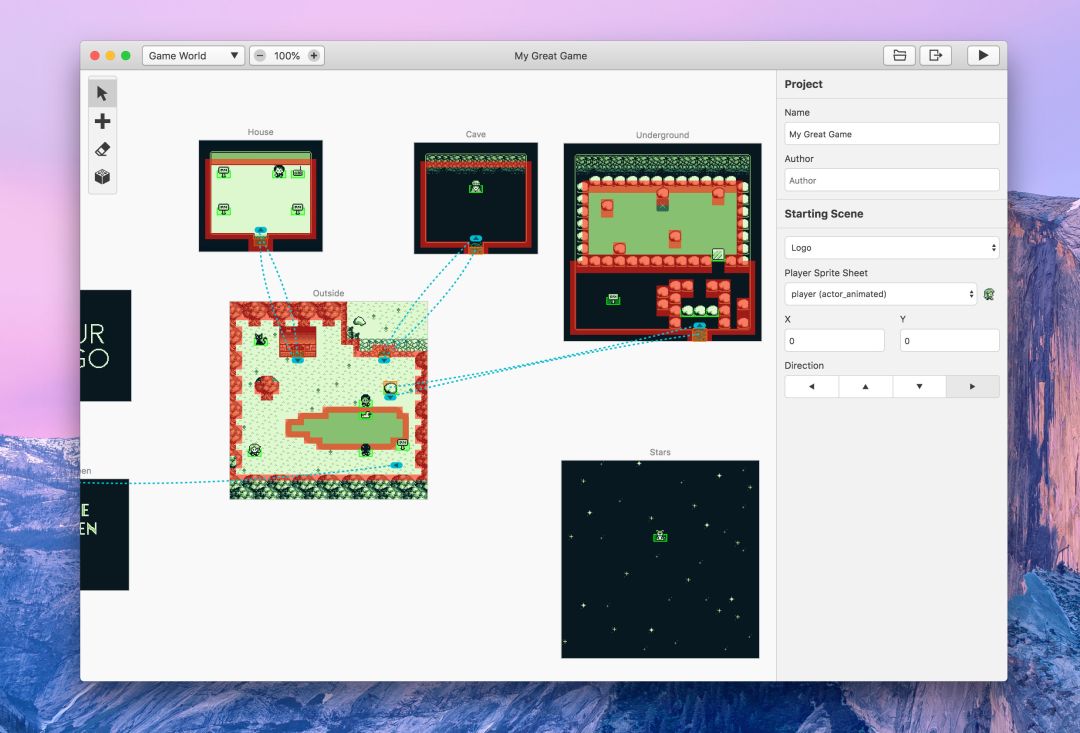The width and height of the screenshot is (1080, 733).
Task: Set direction to down arrow
Action: point(919,386)
